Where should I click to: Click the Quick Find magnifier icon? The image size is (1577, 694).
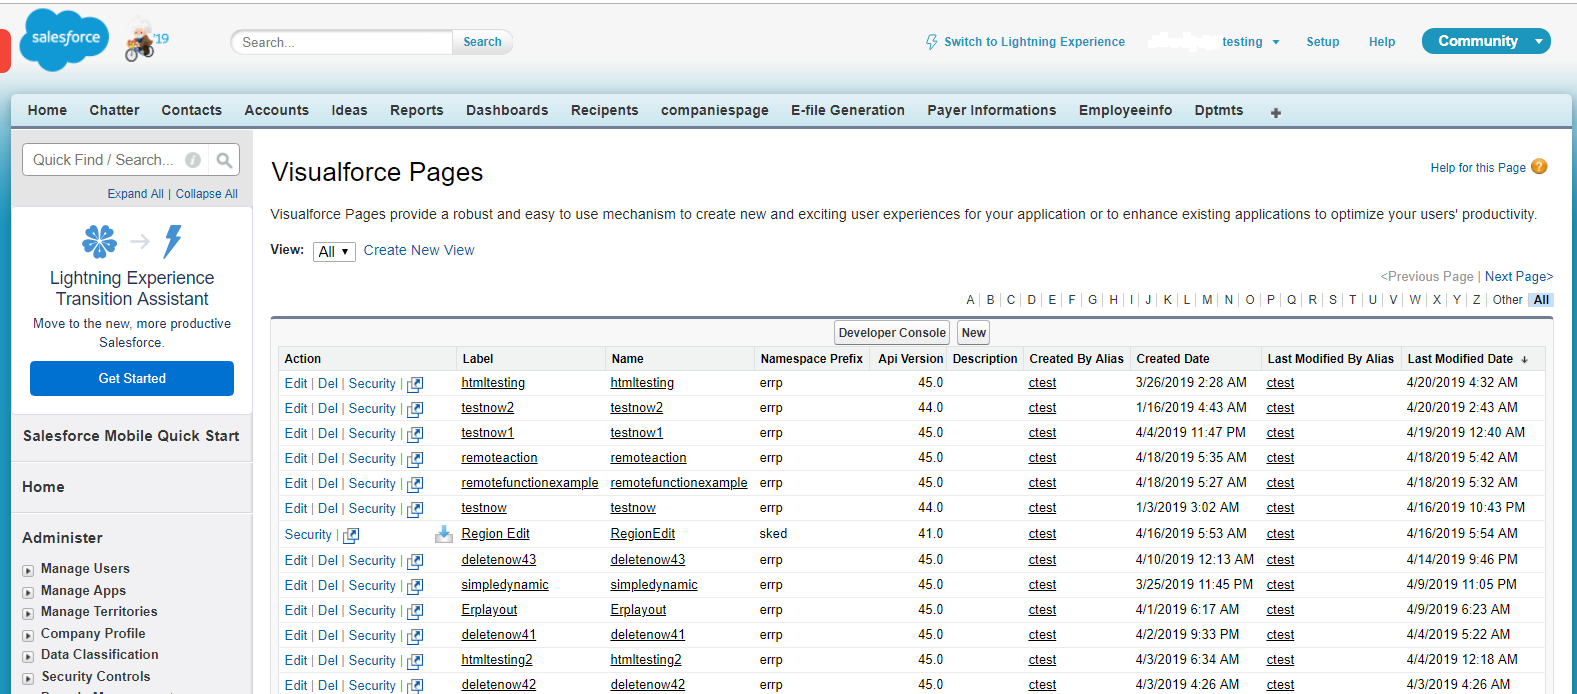224,160
